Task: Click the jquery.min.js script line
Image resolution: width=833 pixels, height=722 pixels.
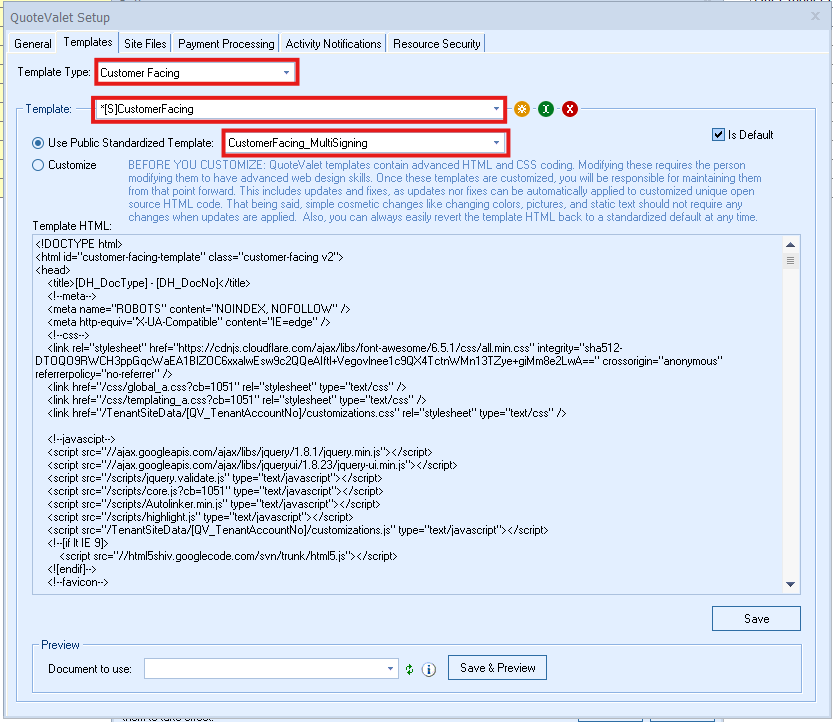Action: 240,452
